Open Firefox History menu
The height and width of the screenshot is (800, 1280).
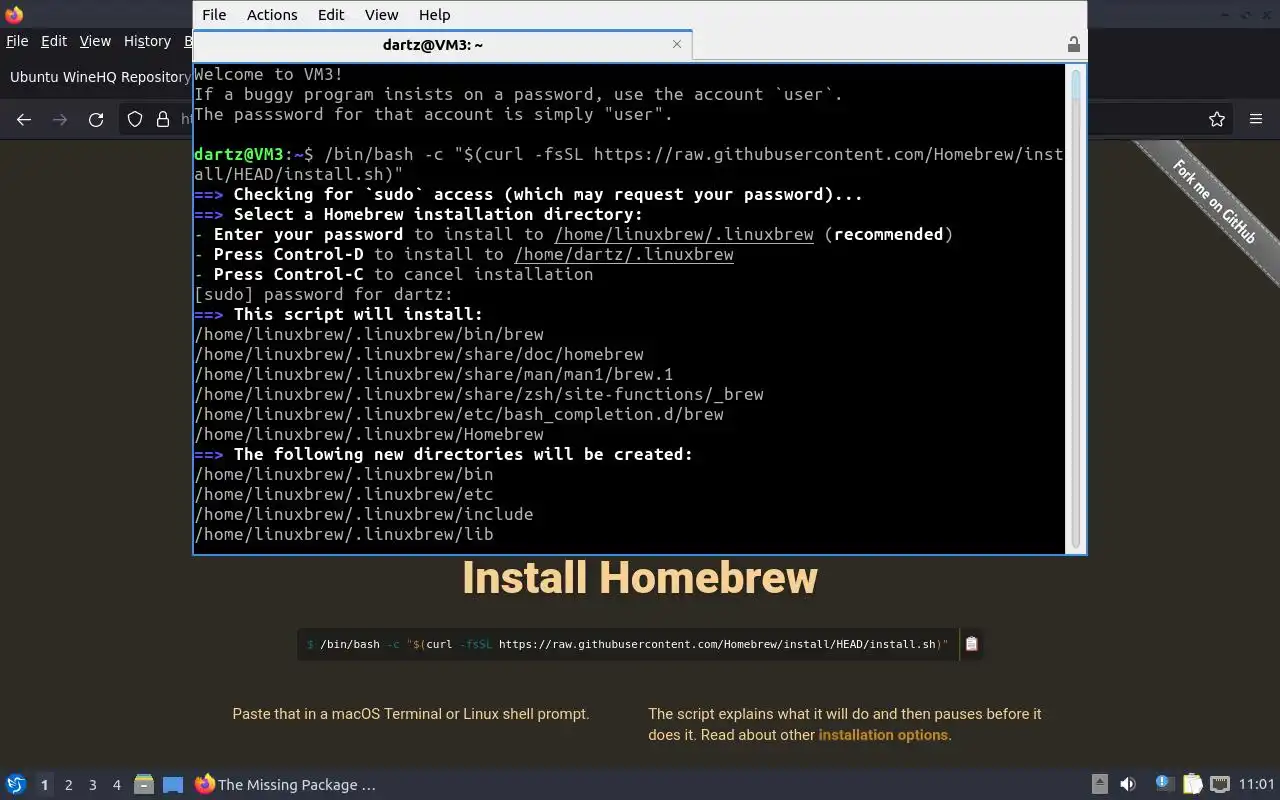(147, 41)
